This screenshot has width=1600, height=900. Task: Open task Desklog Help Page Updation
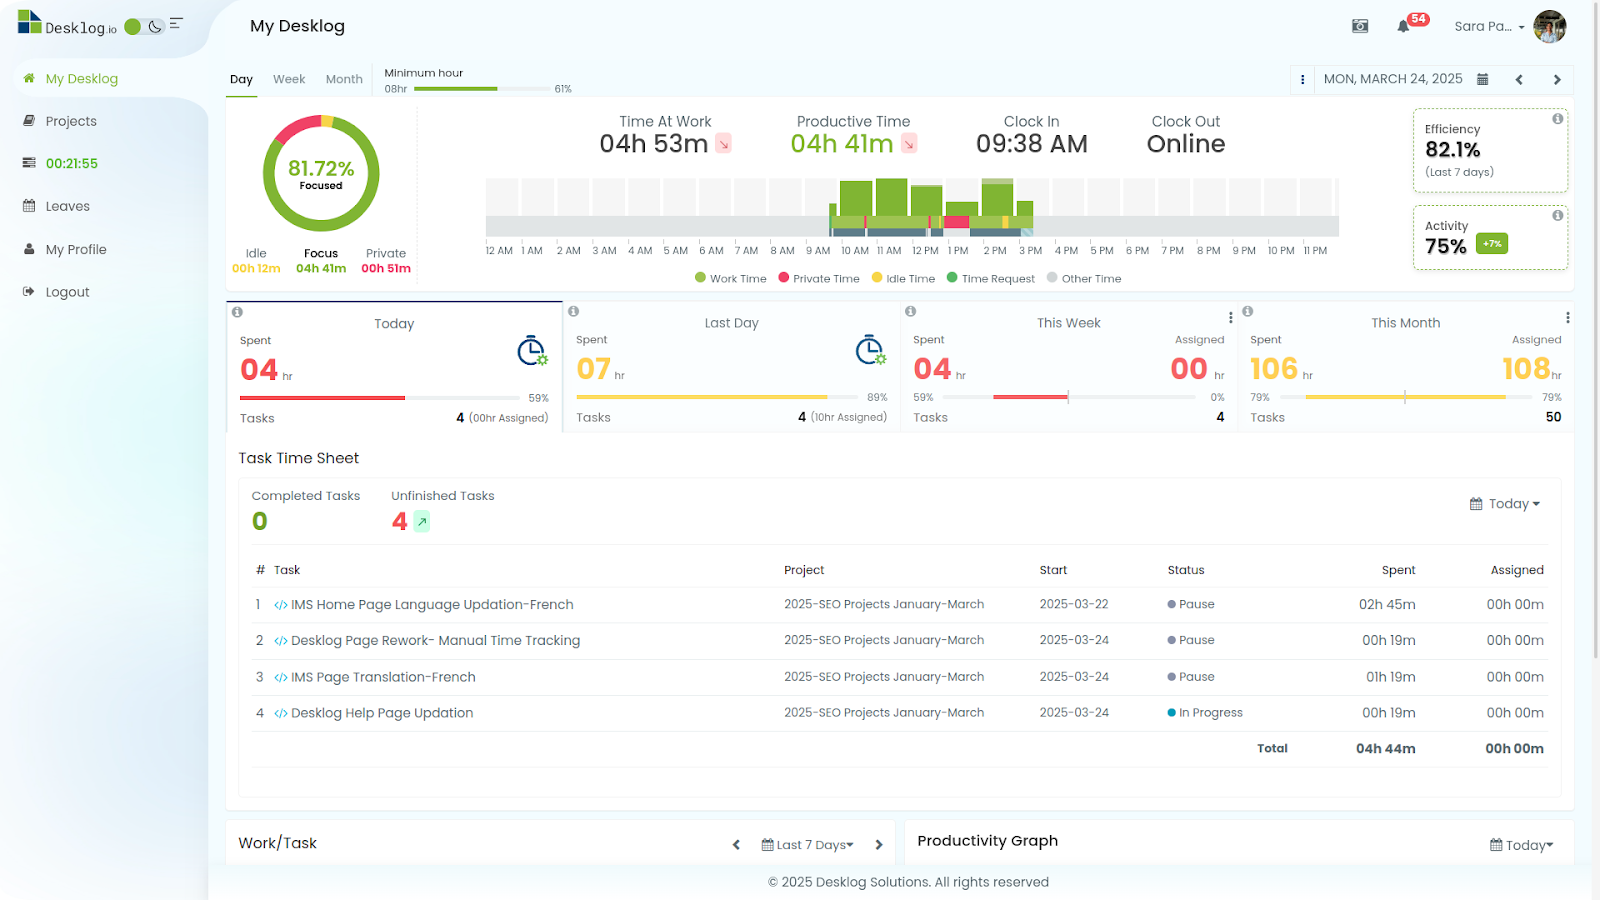[382, 713]
